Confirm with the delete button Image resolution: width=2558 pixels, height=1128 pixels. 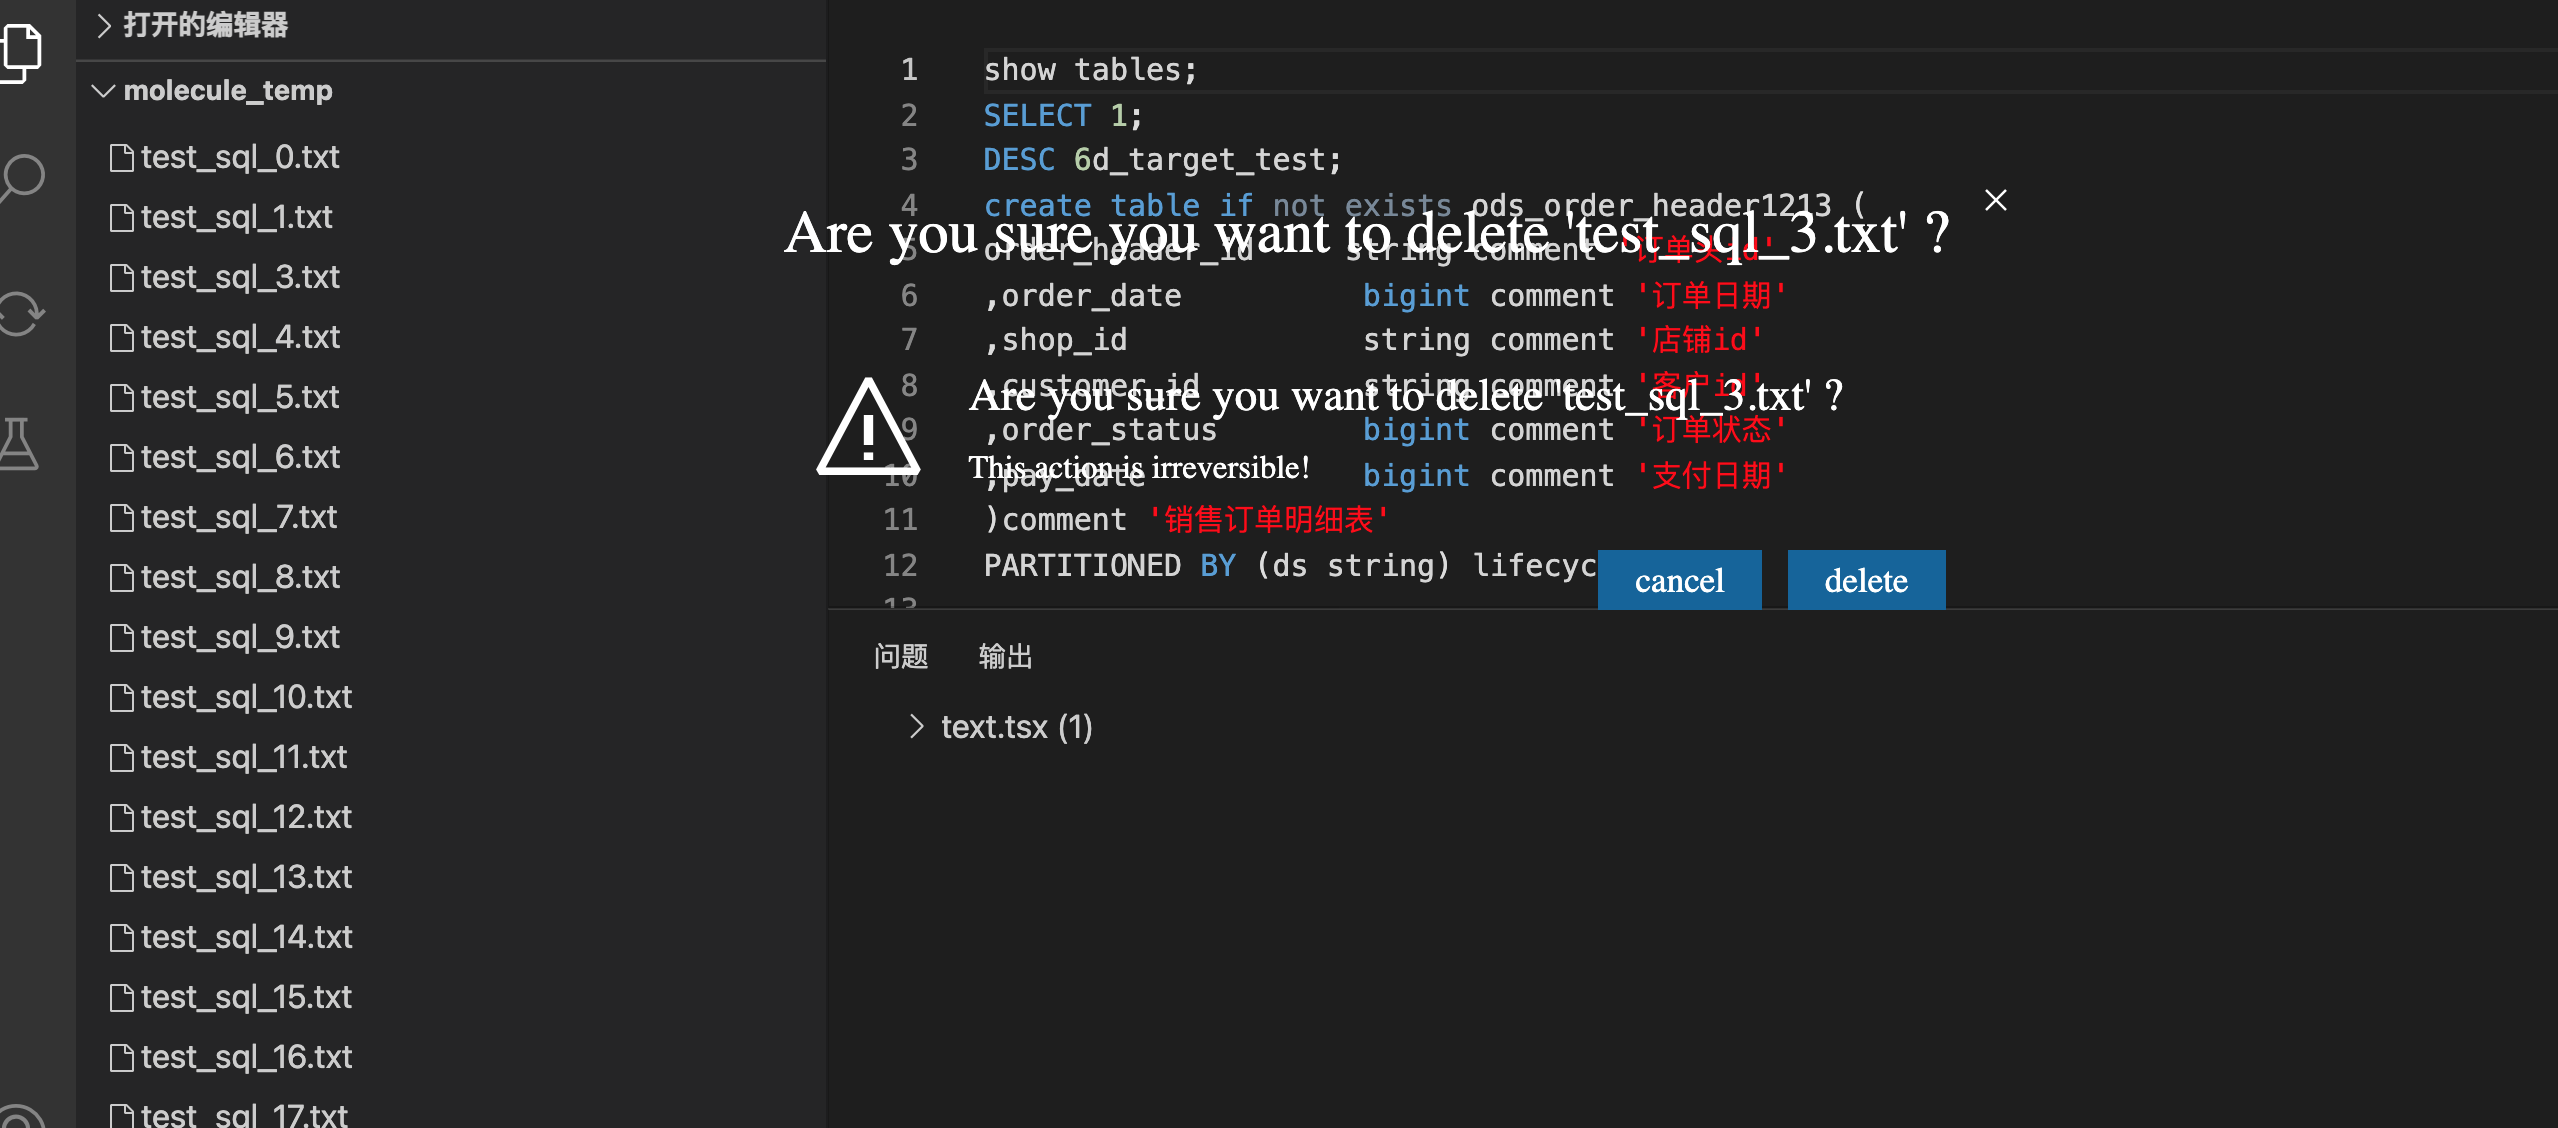[1865, 580]
